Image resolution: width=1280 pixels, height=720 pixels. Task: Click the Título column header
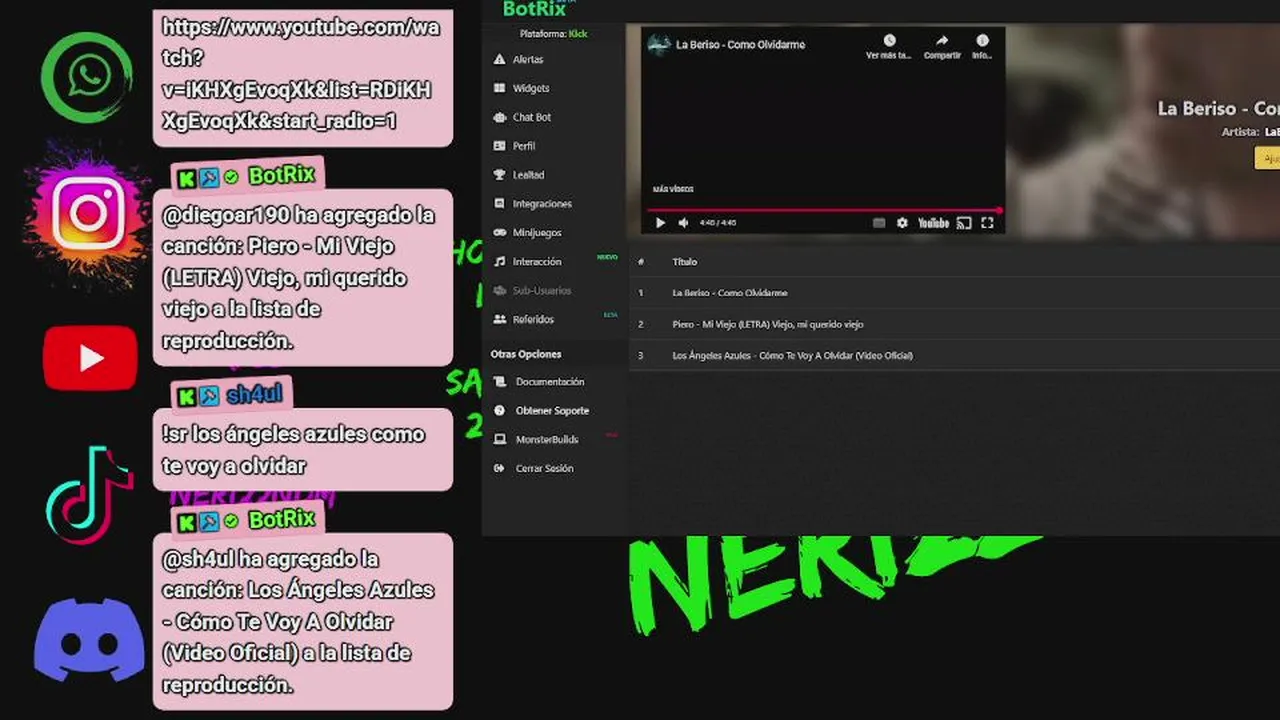[685, 262]
